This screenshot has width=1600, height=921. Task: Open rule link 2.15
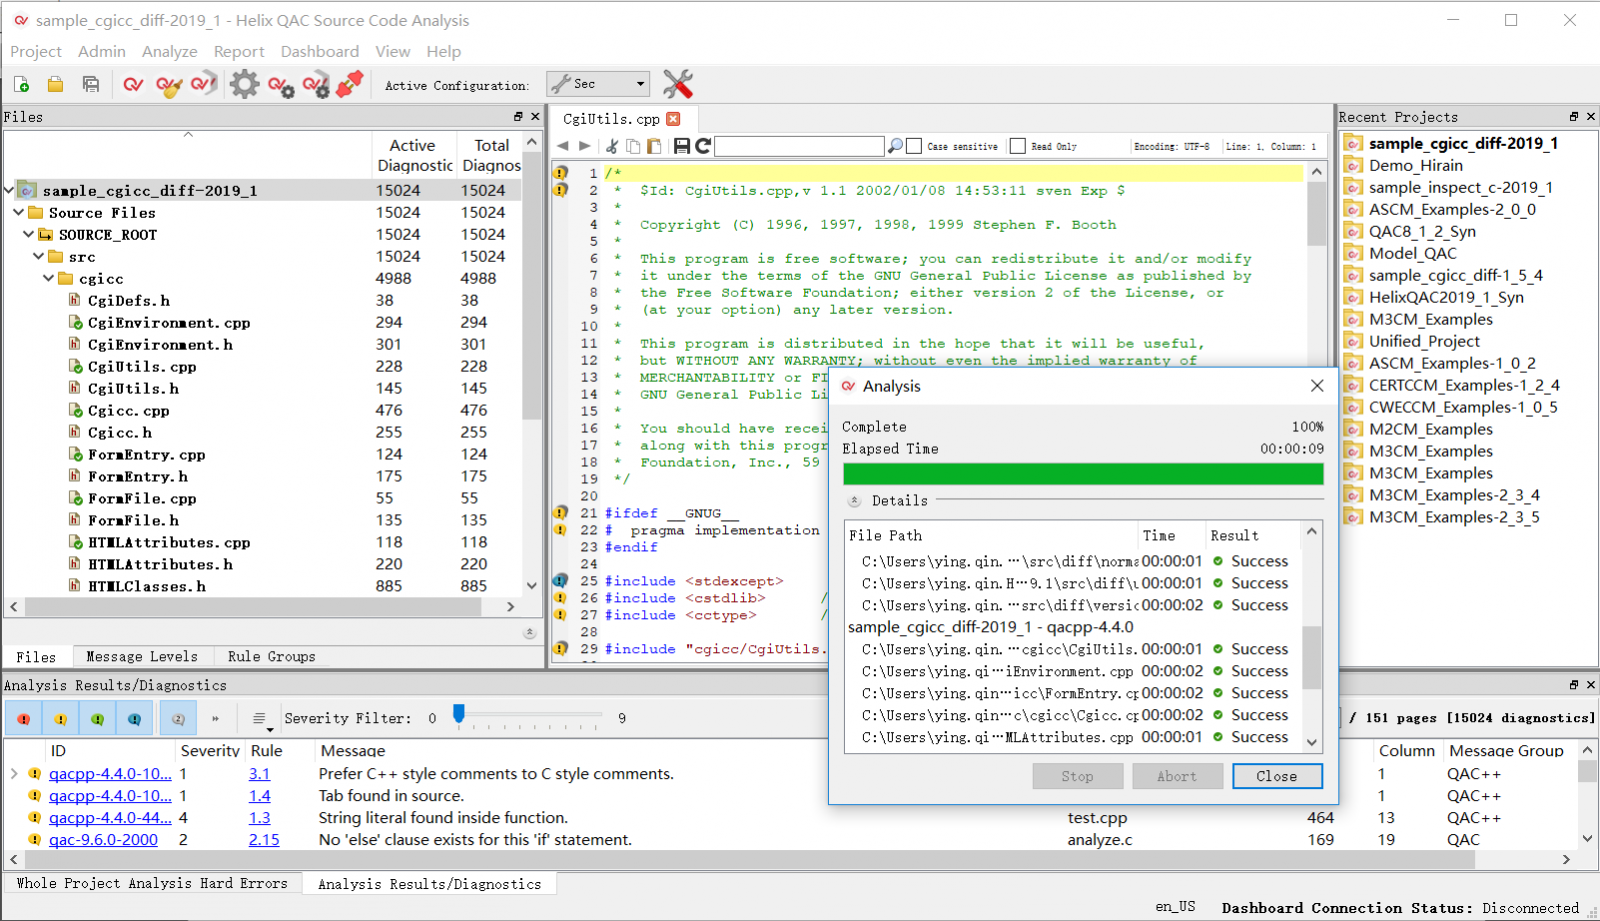click(x=264, y=840)
